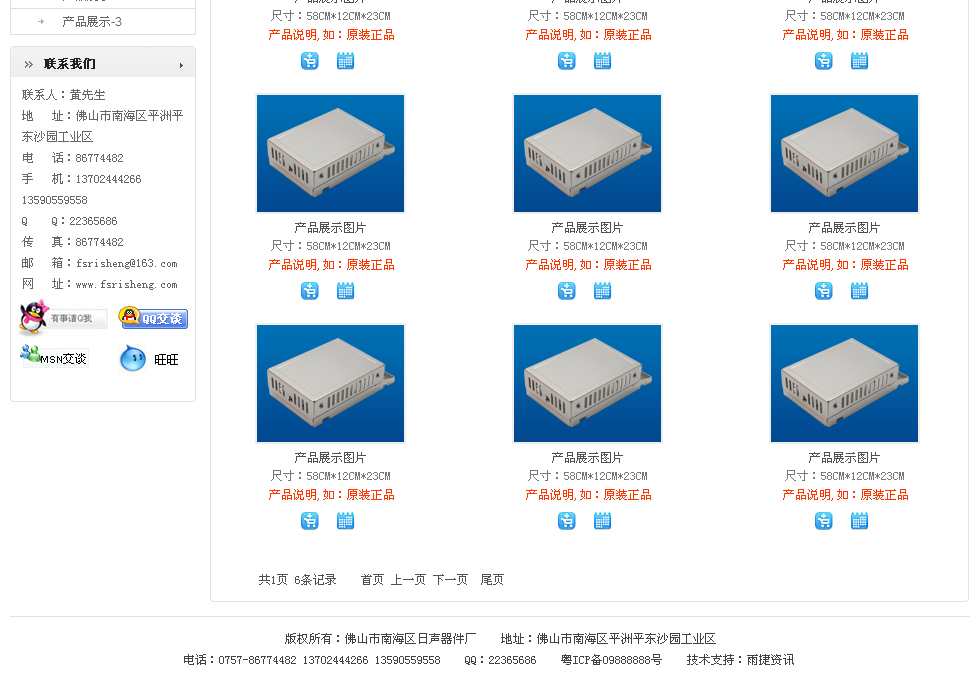The image size is (980, 684).
Task: Go to 下一页 in pagination
Action: coord(451,580)
